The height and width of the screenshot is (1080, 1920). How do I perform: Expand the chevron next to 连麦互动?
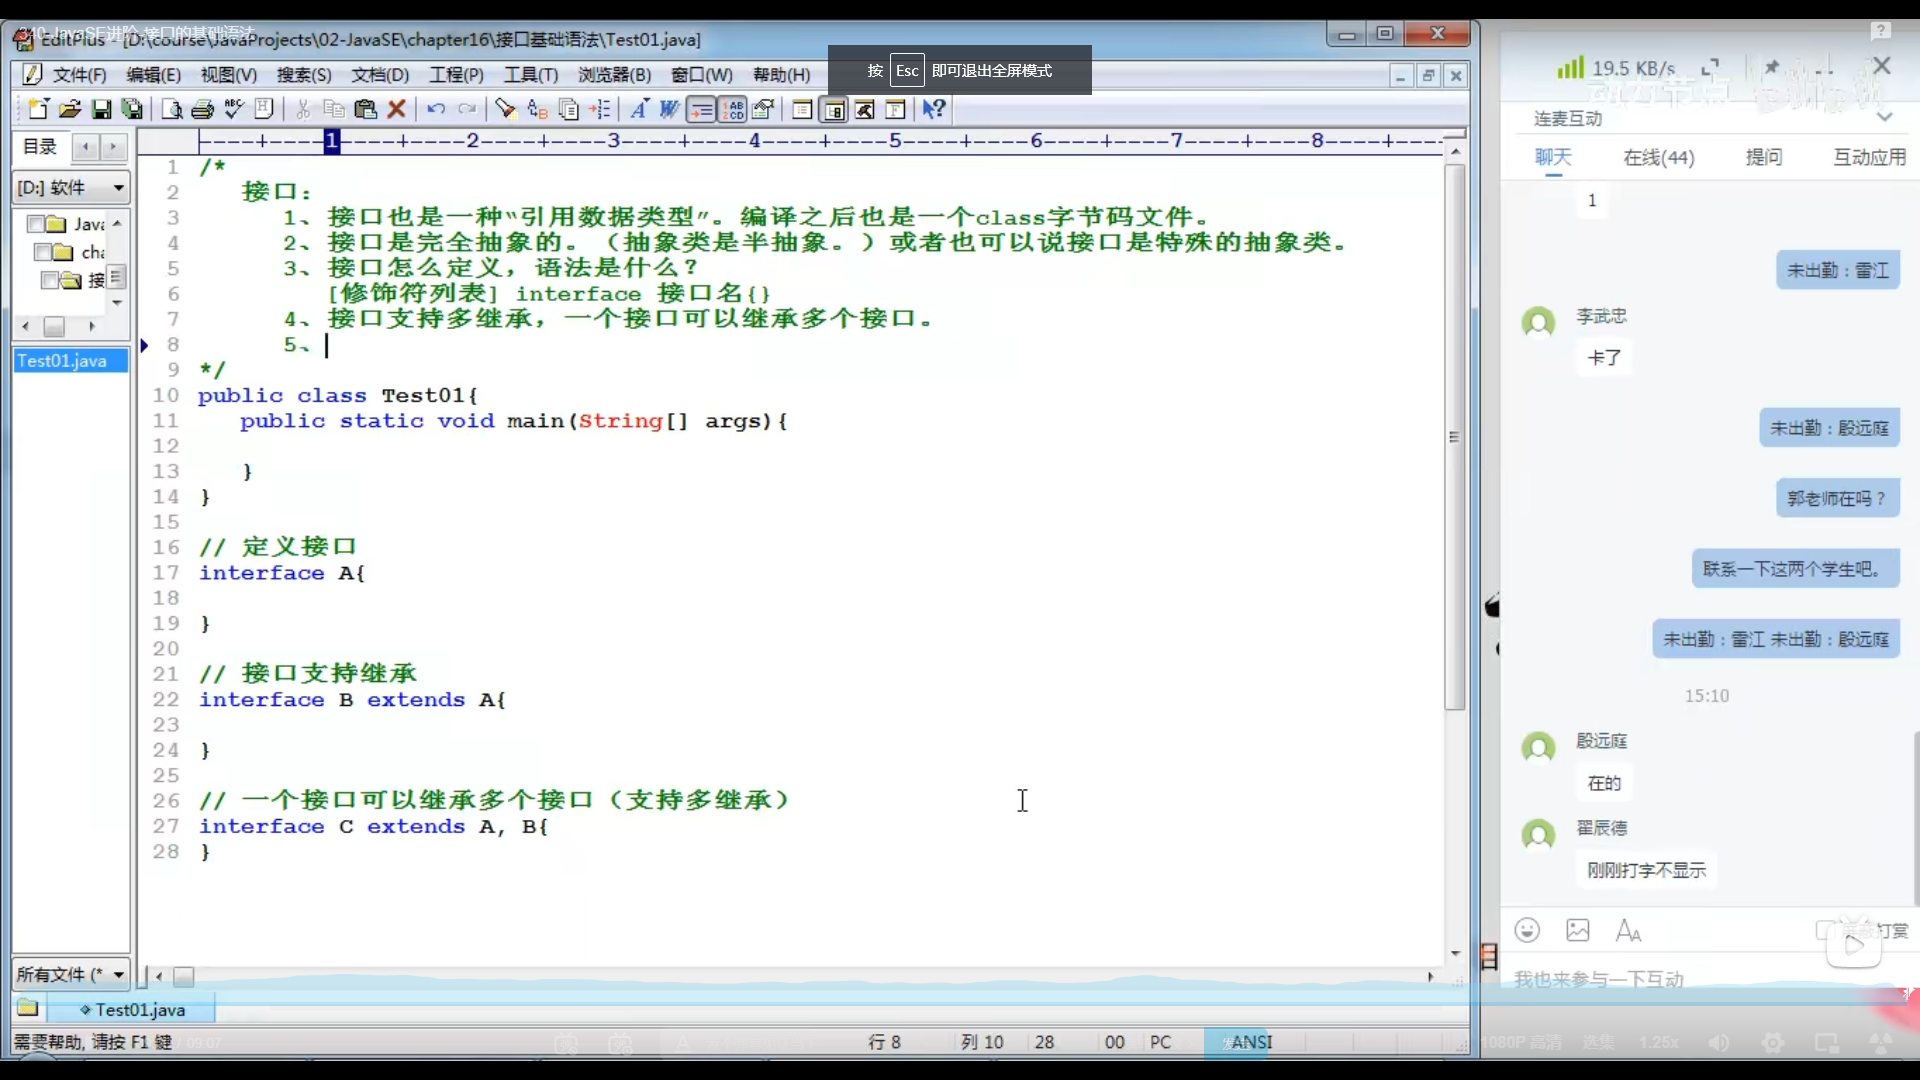[x=1885, y=118]
